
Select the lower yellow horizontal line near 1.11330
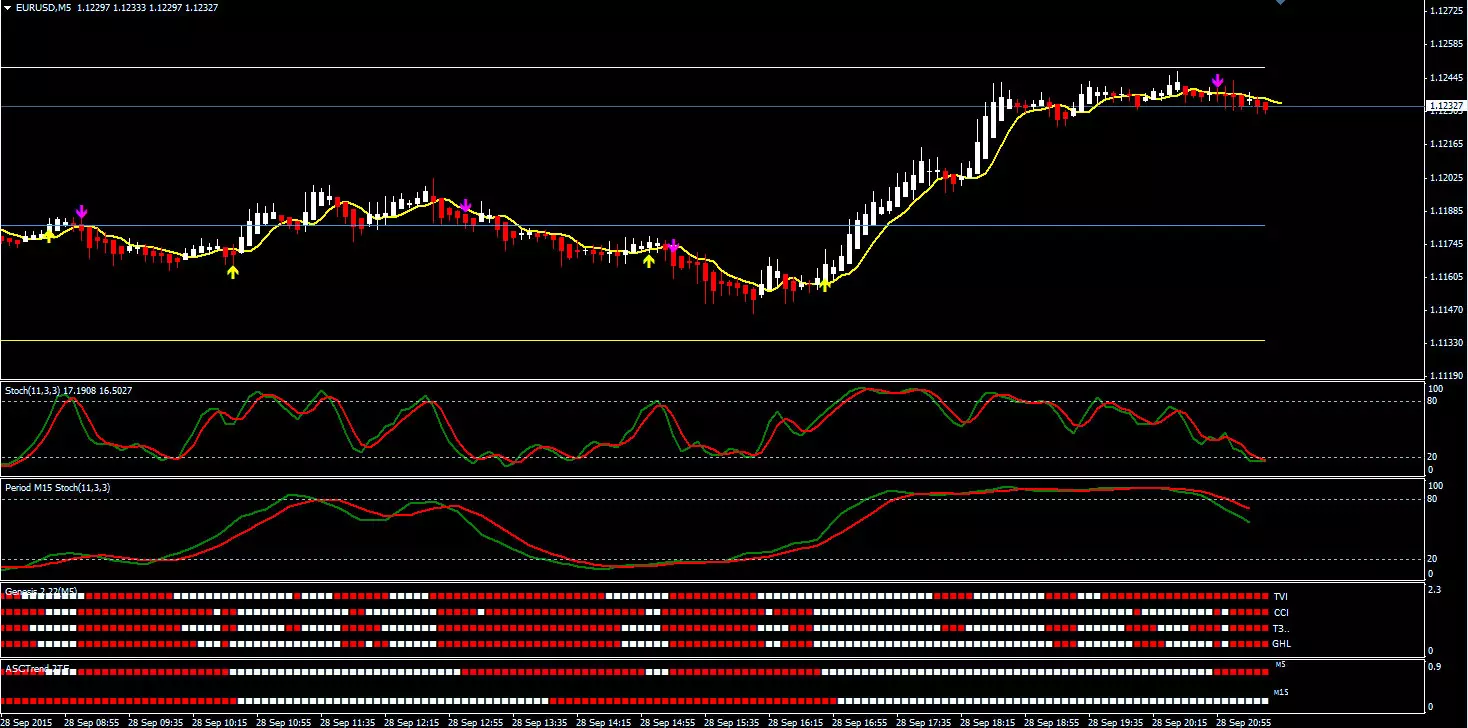pyautogui.click(x=632, y=341)
